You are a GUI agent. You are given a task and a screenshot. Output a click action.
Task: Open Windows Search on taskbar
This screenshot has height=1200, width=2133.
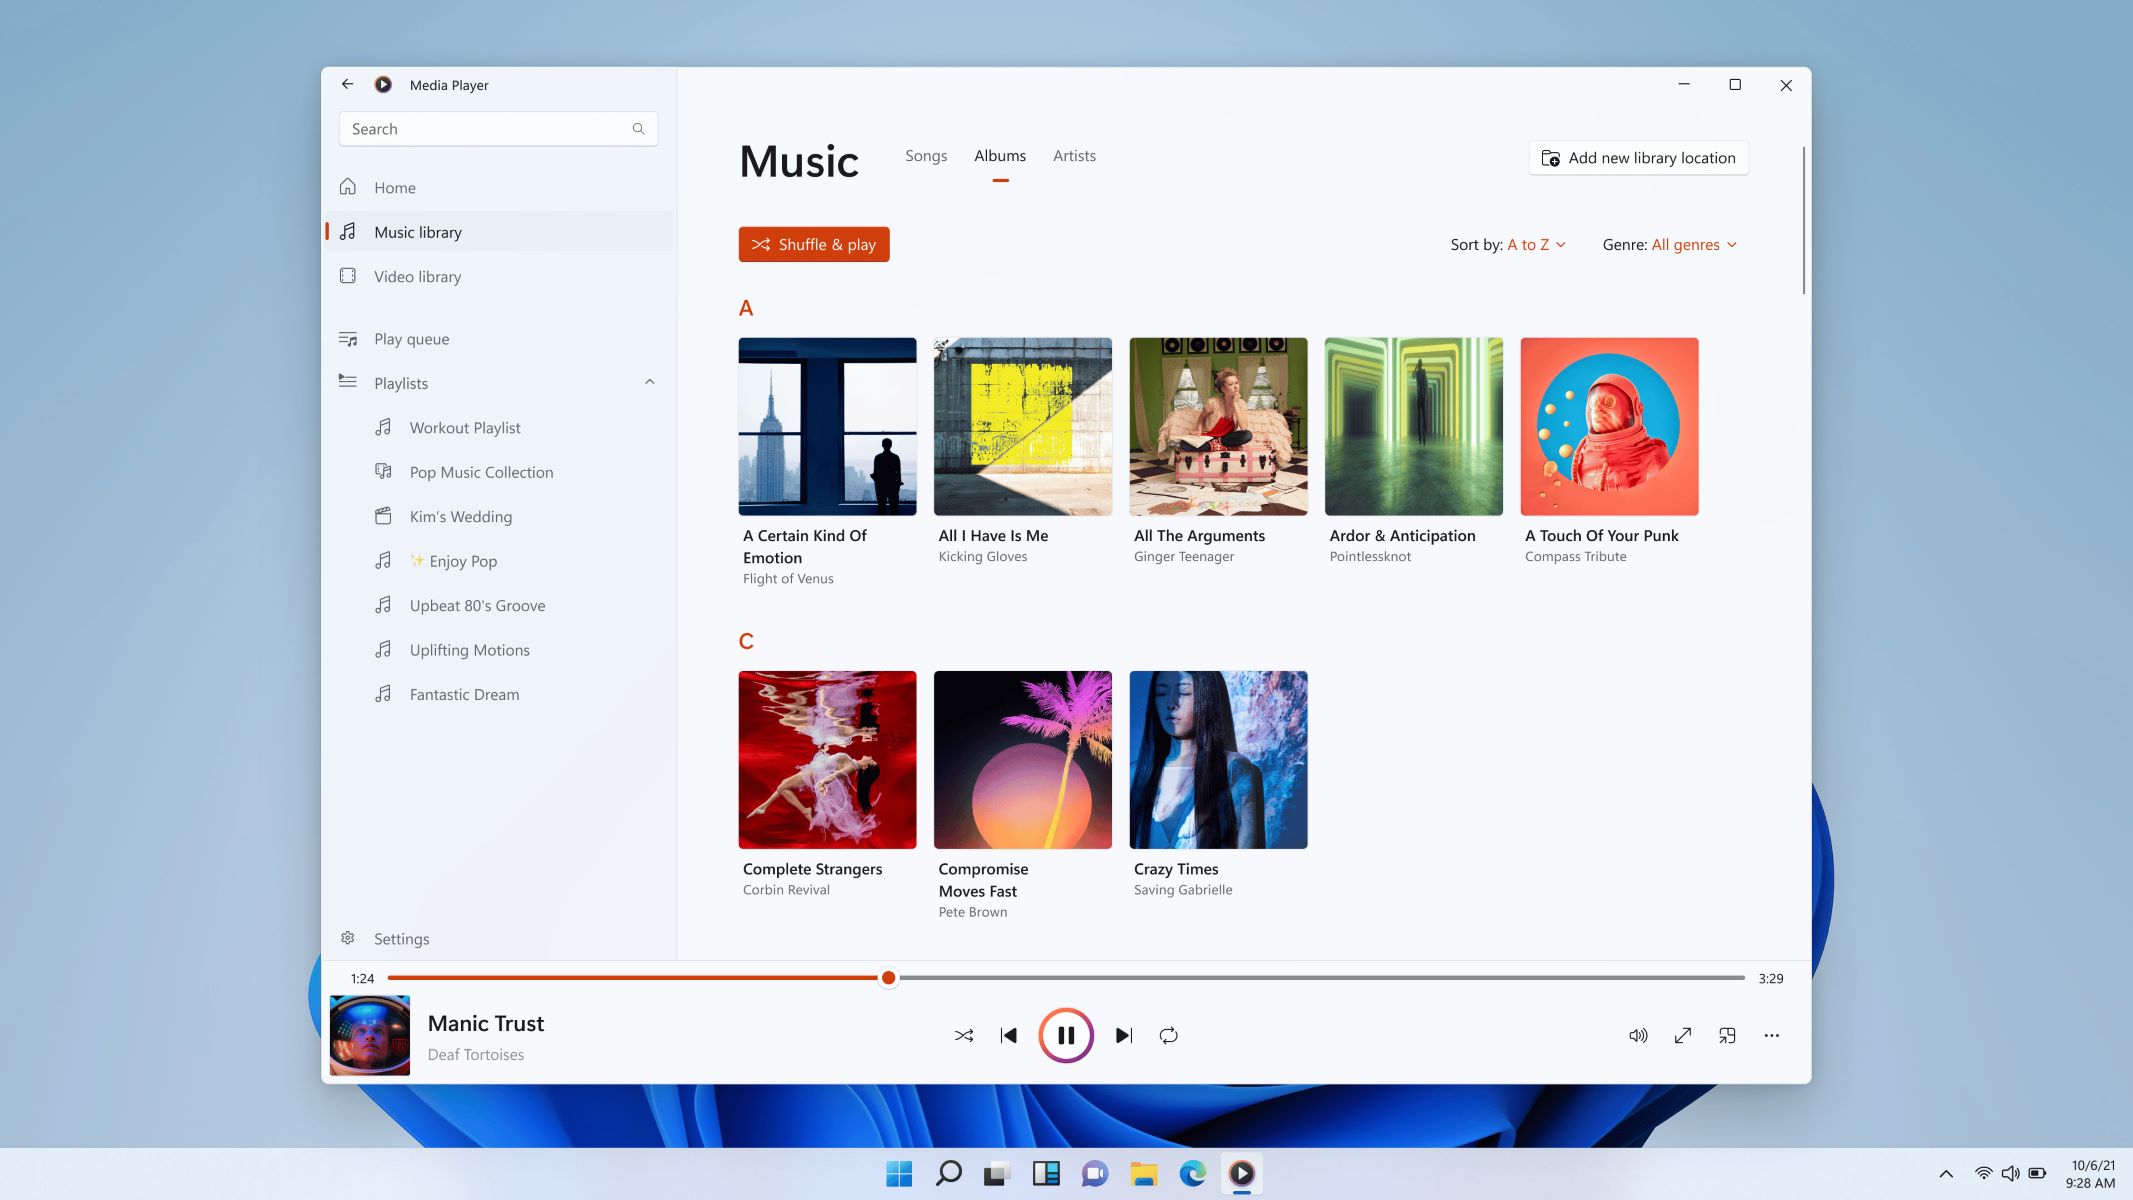click(948, 1172)
